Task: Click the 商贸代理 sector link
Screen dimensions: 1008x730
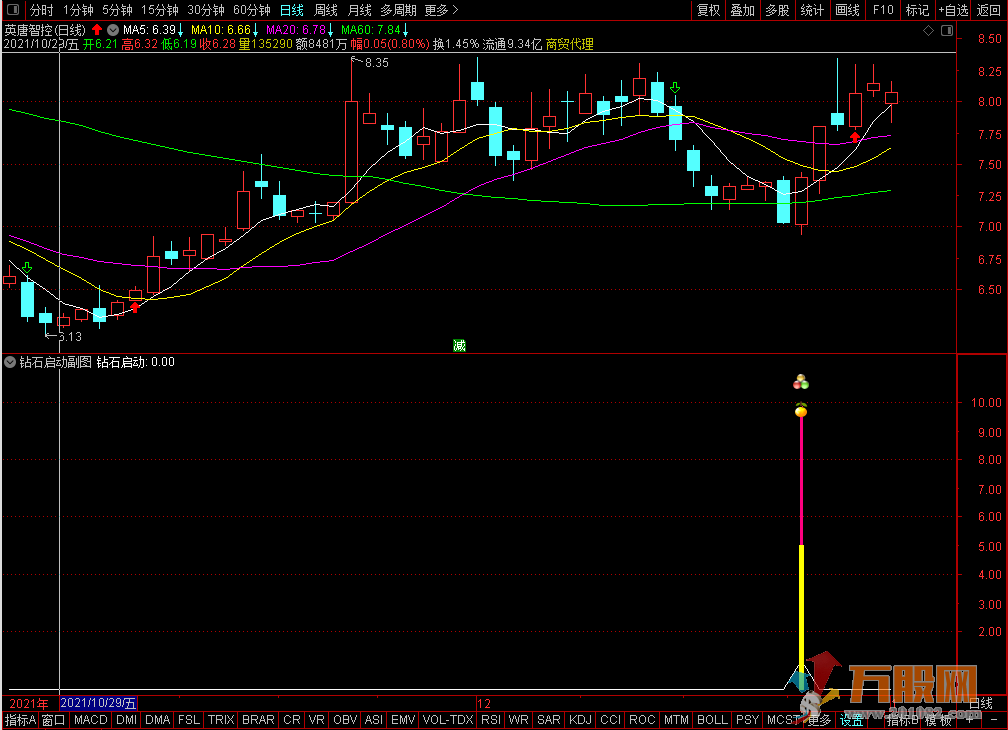Action: tap(569, 45)
